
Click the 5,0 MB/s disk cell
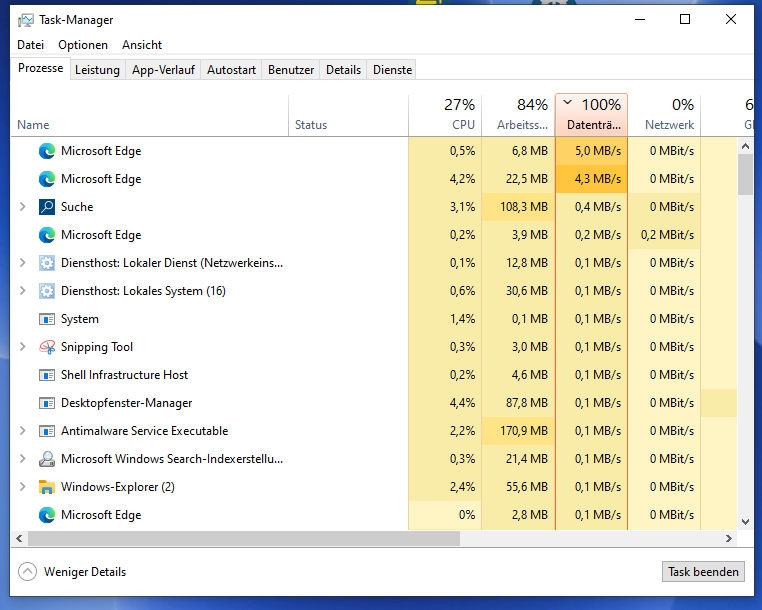pos(591,151)
